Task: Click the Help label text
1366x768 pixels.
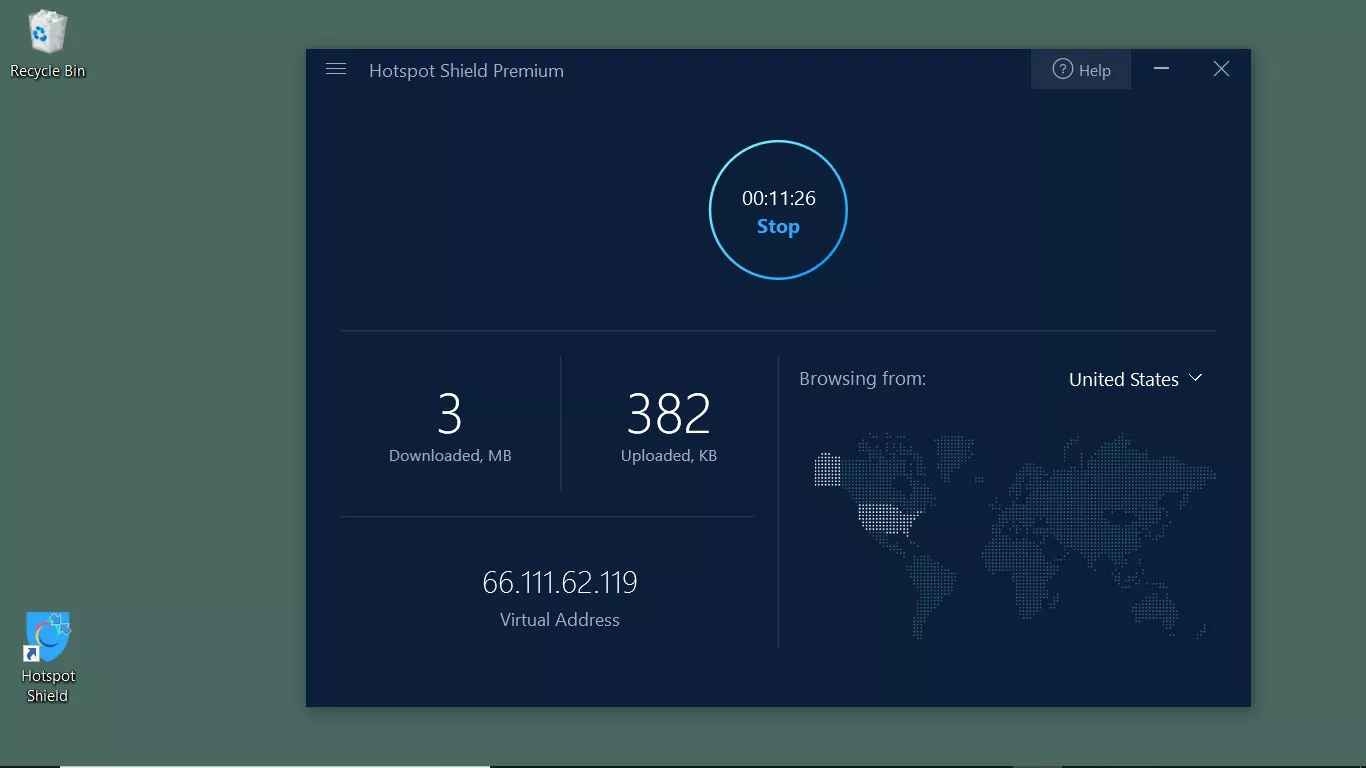Action: tap(1095, 71)
